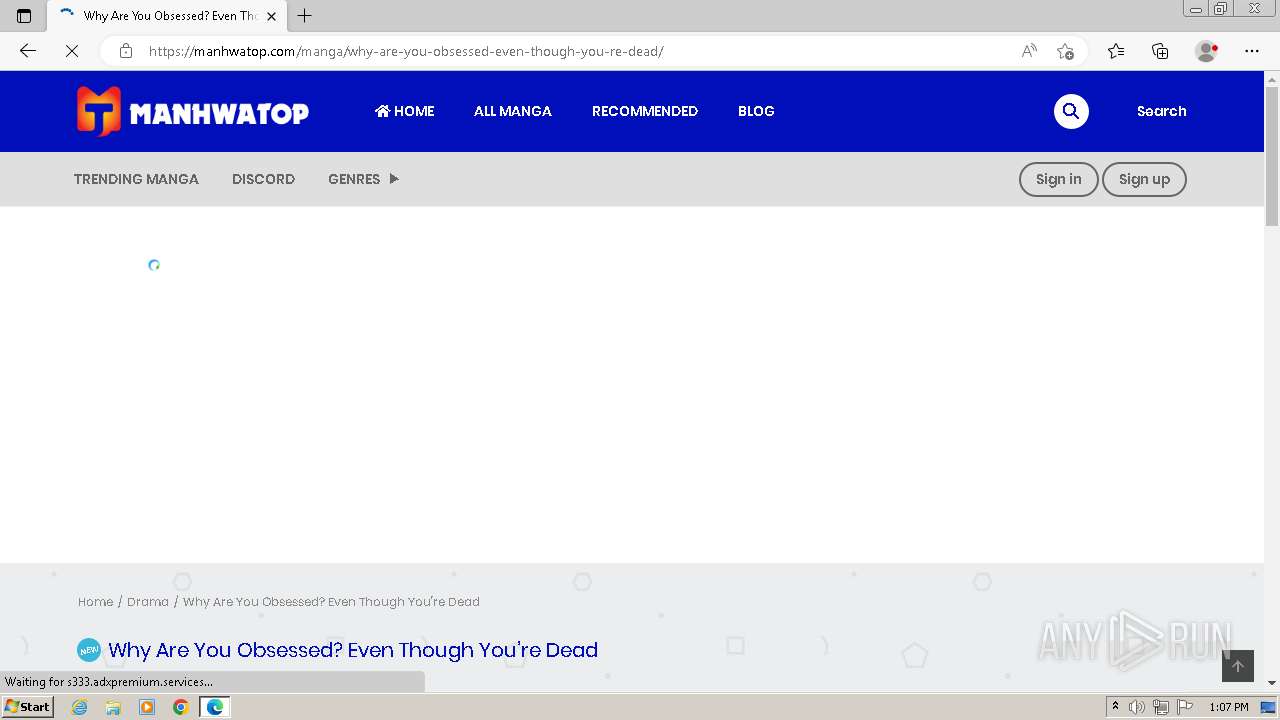This screenshot has height=720, width=1280.
Task: Open the Windows Start menu
Action: (28, 707)
